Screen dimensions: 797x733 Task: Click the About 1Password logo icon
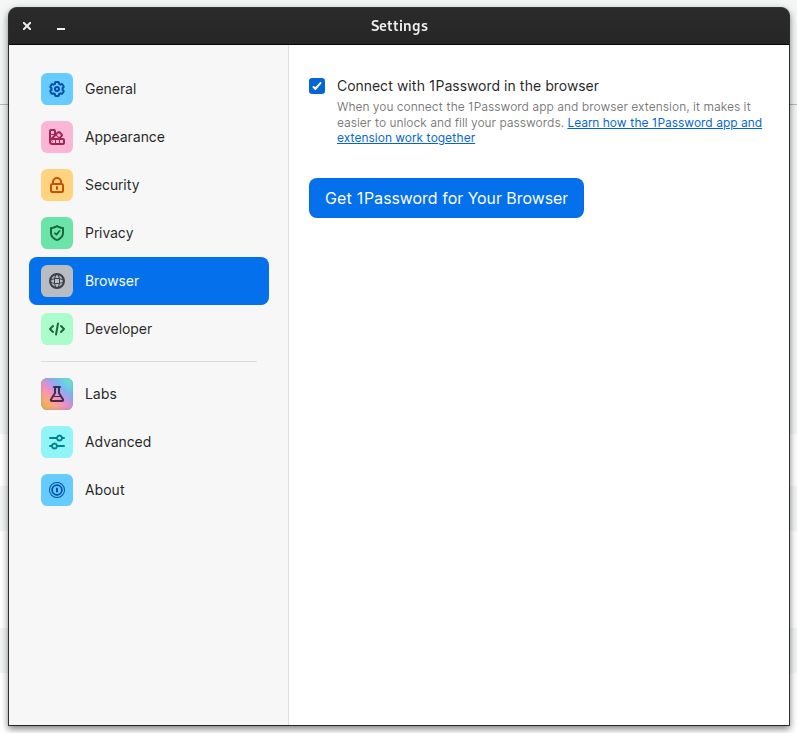pyautogui.click(x=57, y=490)
